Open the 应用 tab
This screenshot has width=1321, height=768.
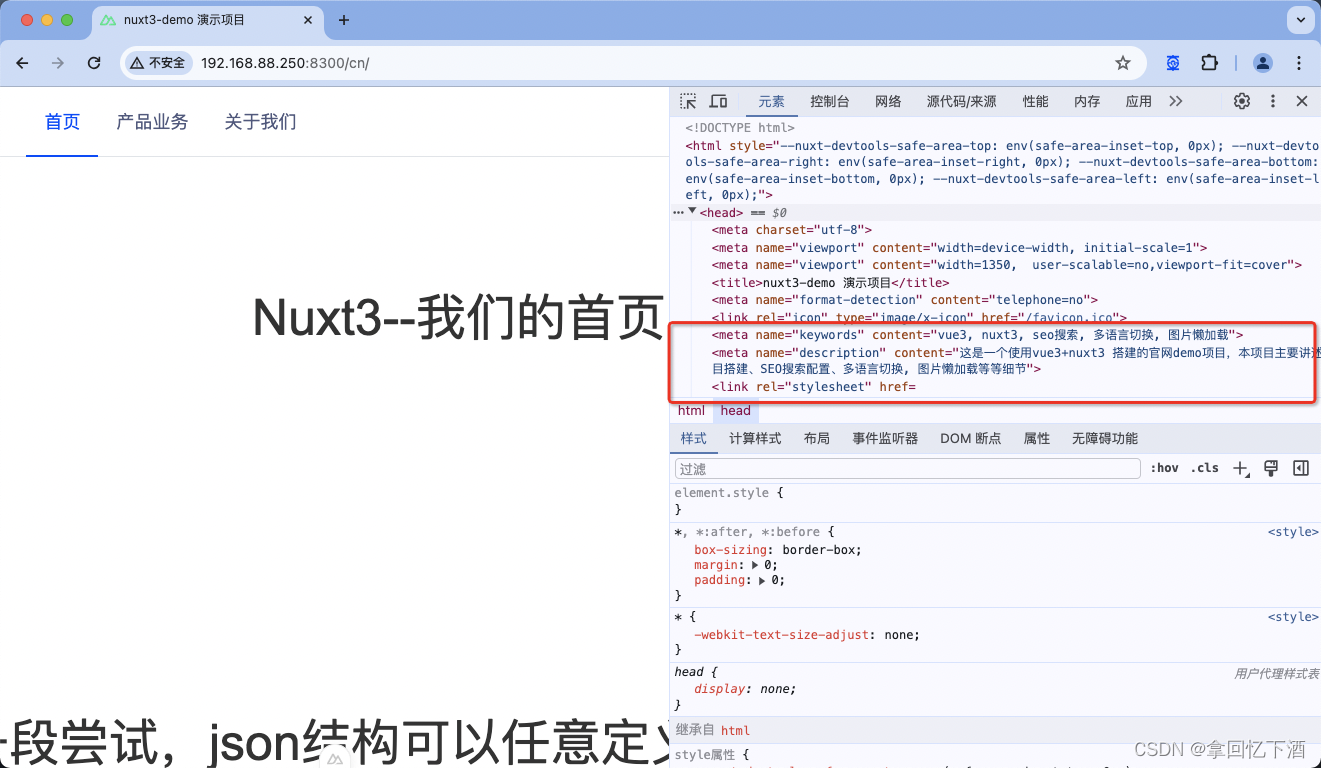[x=1139, y=101]
